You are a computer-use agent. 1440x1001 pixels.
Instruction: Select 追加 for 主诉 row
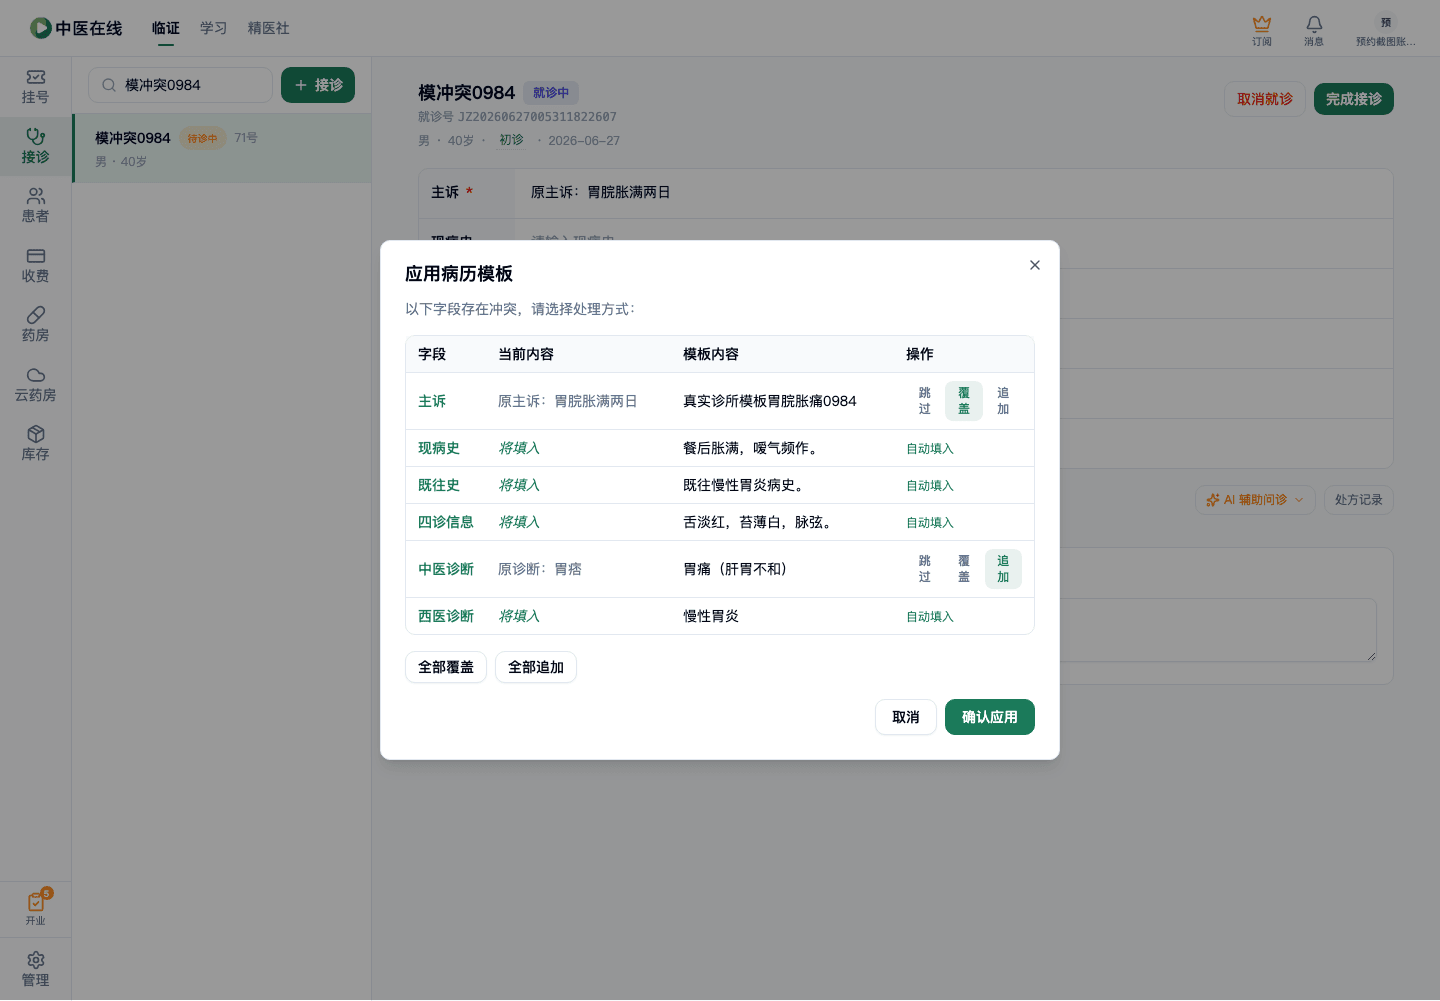[1003, 401]
